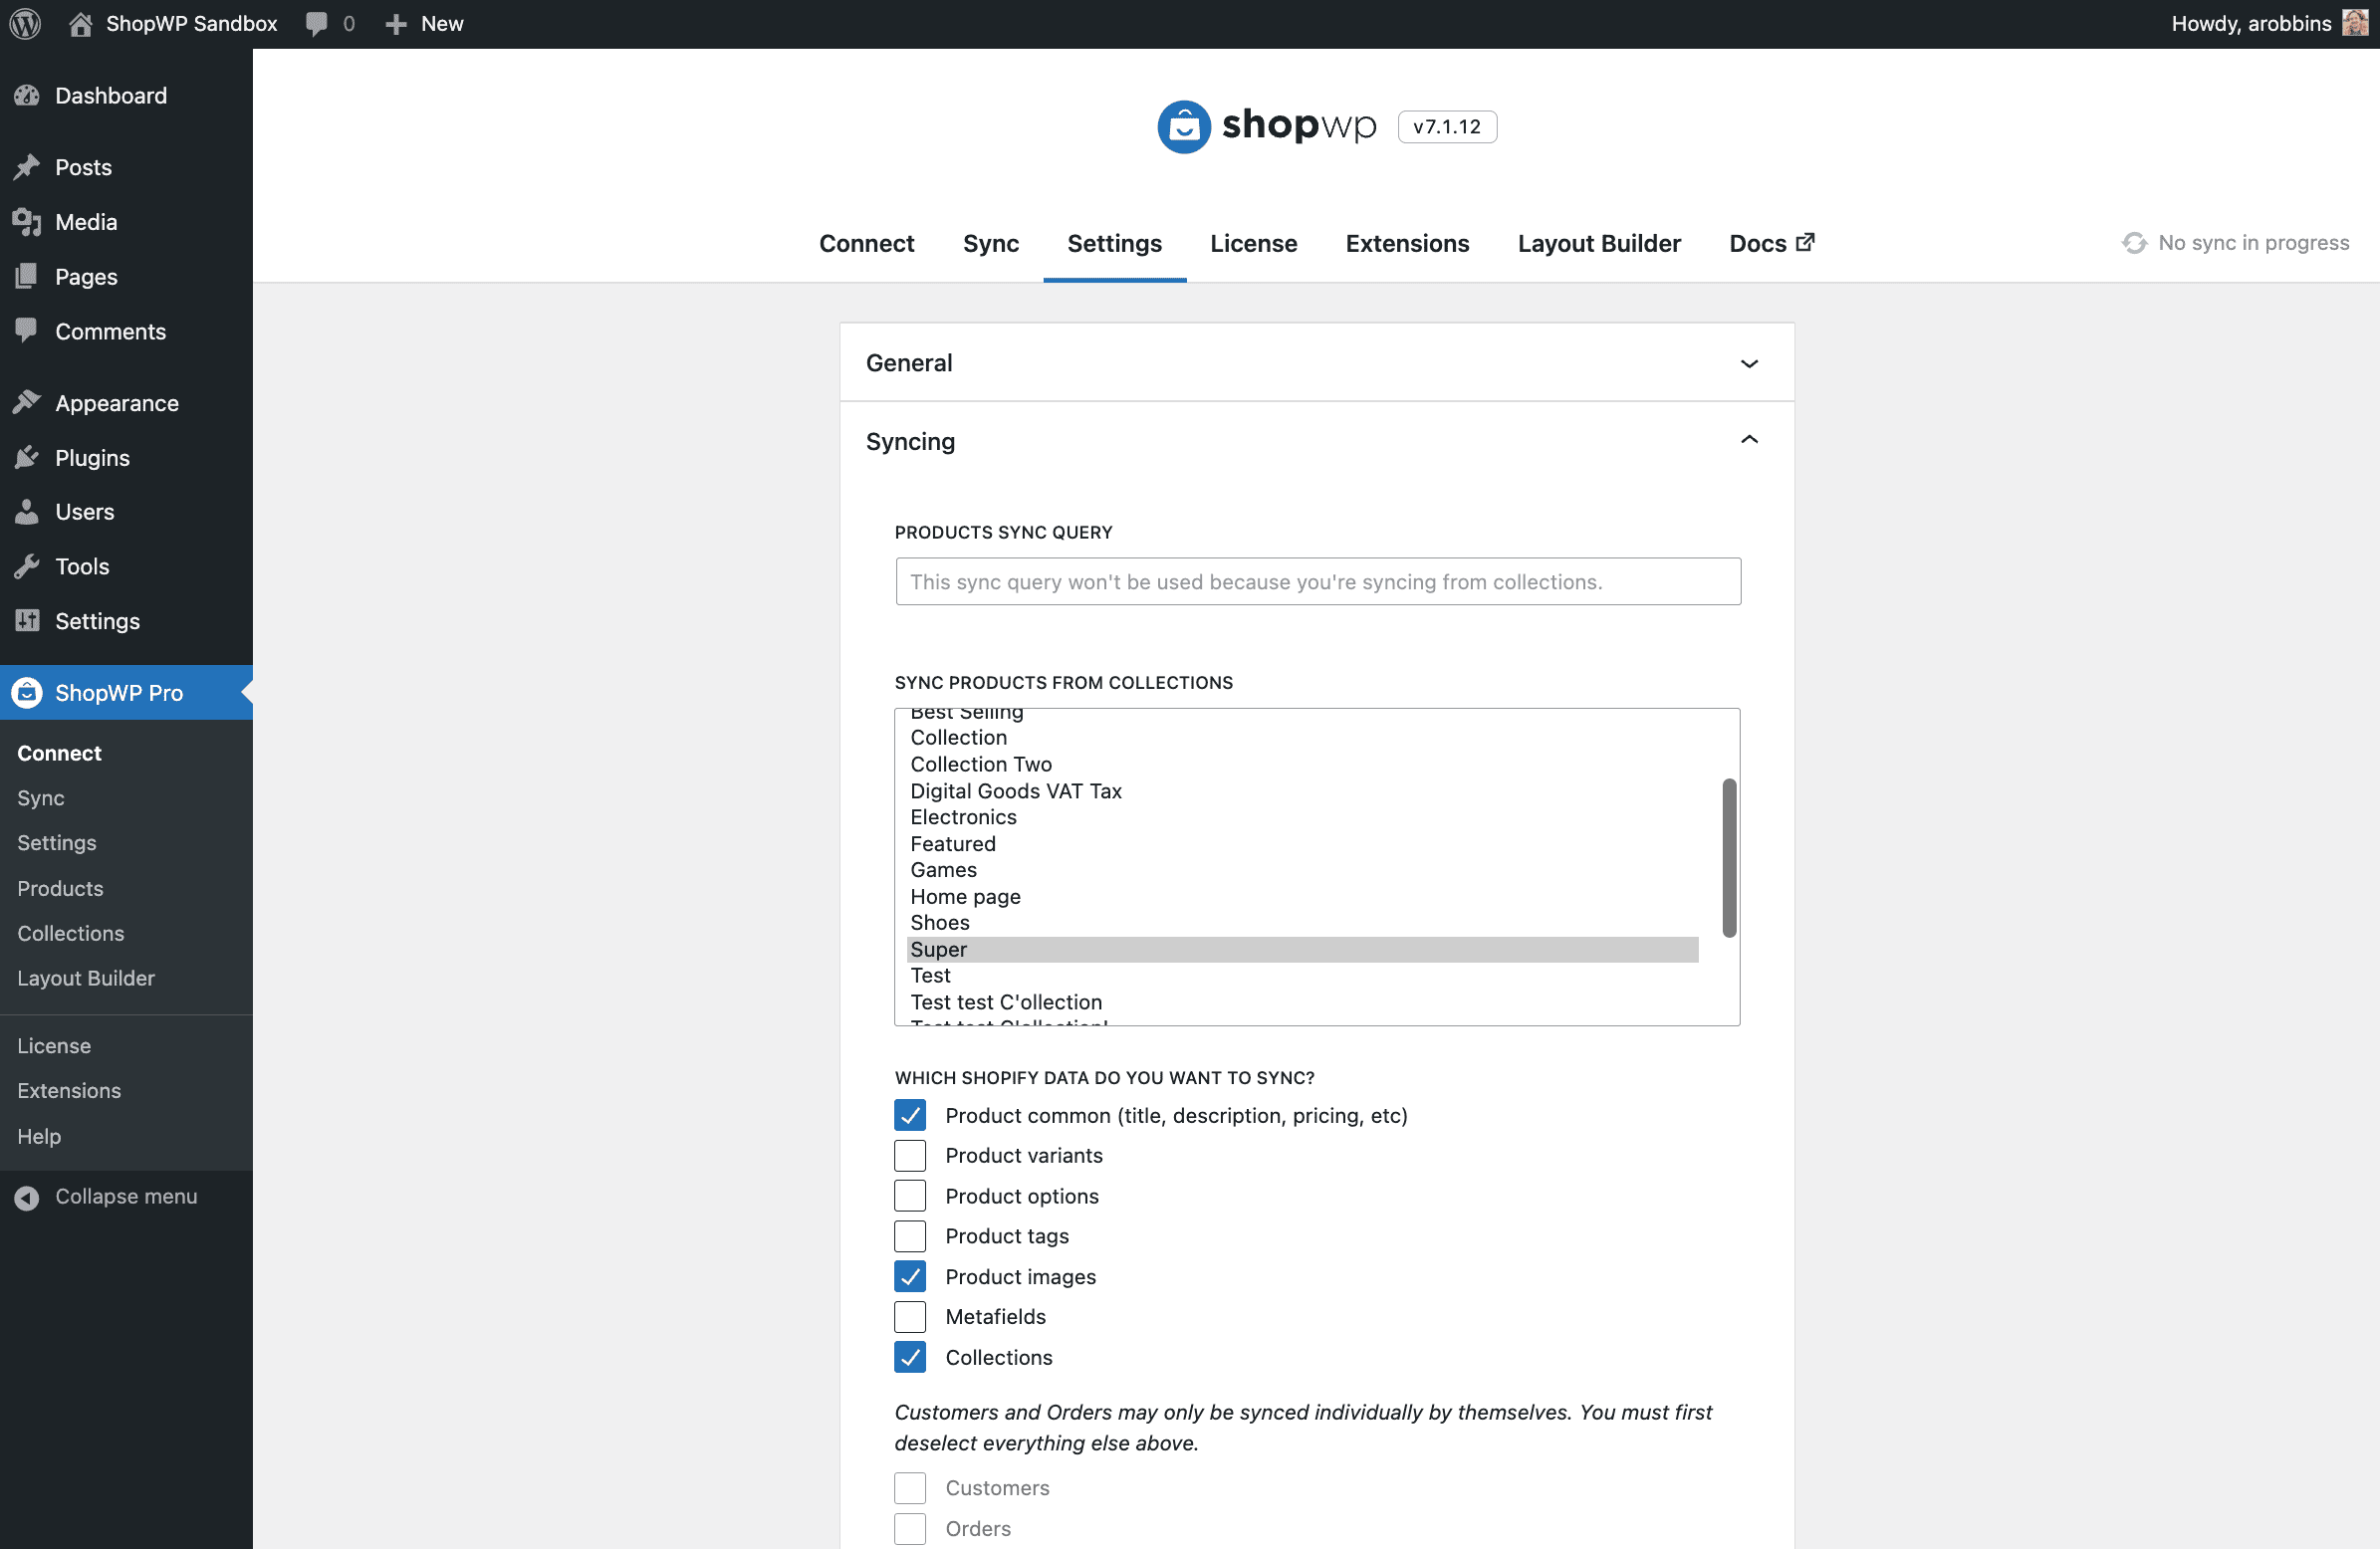Viewport: 2380px width, 1549px height.
Task: Click the home icon for ShopWP Sandbox
Action: click(x=80, y=23)
